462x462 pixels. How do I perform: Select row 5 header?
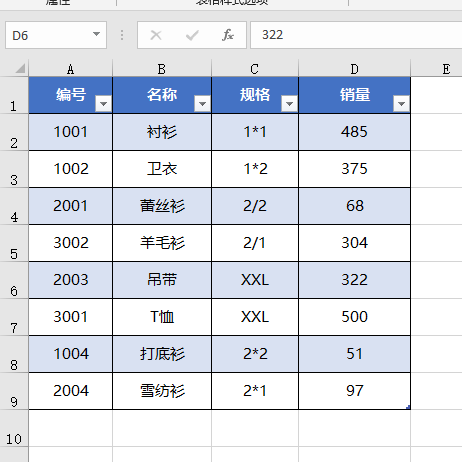coord(14,243)
